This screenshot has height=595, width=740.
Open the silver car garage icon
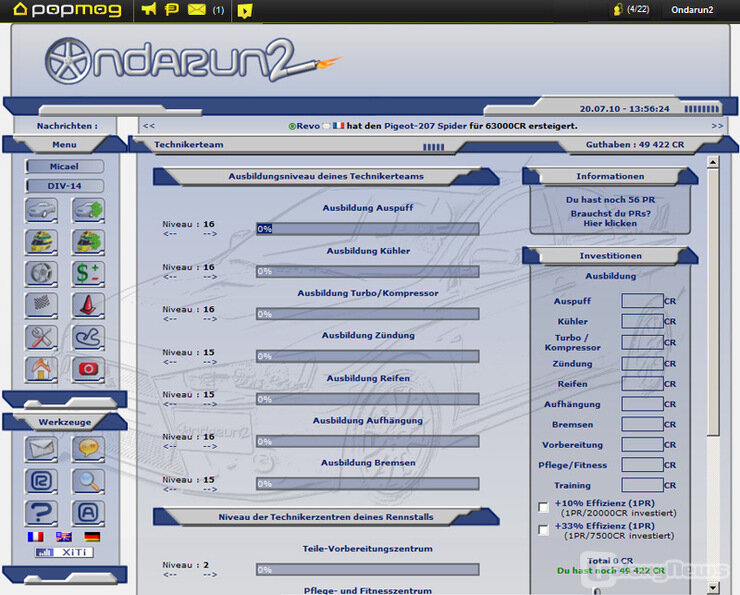[42, 210]
